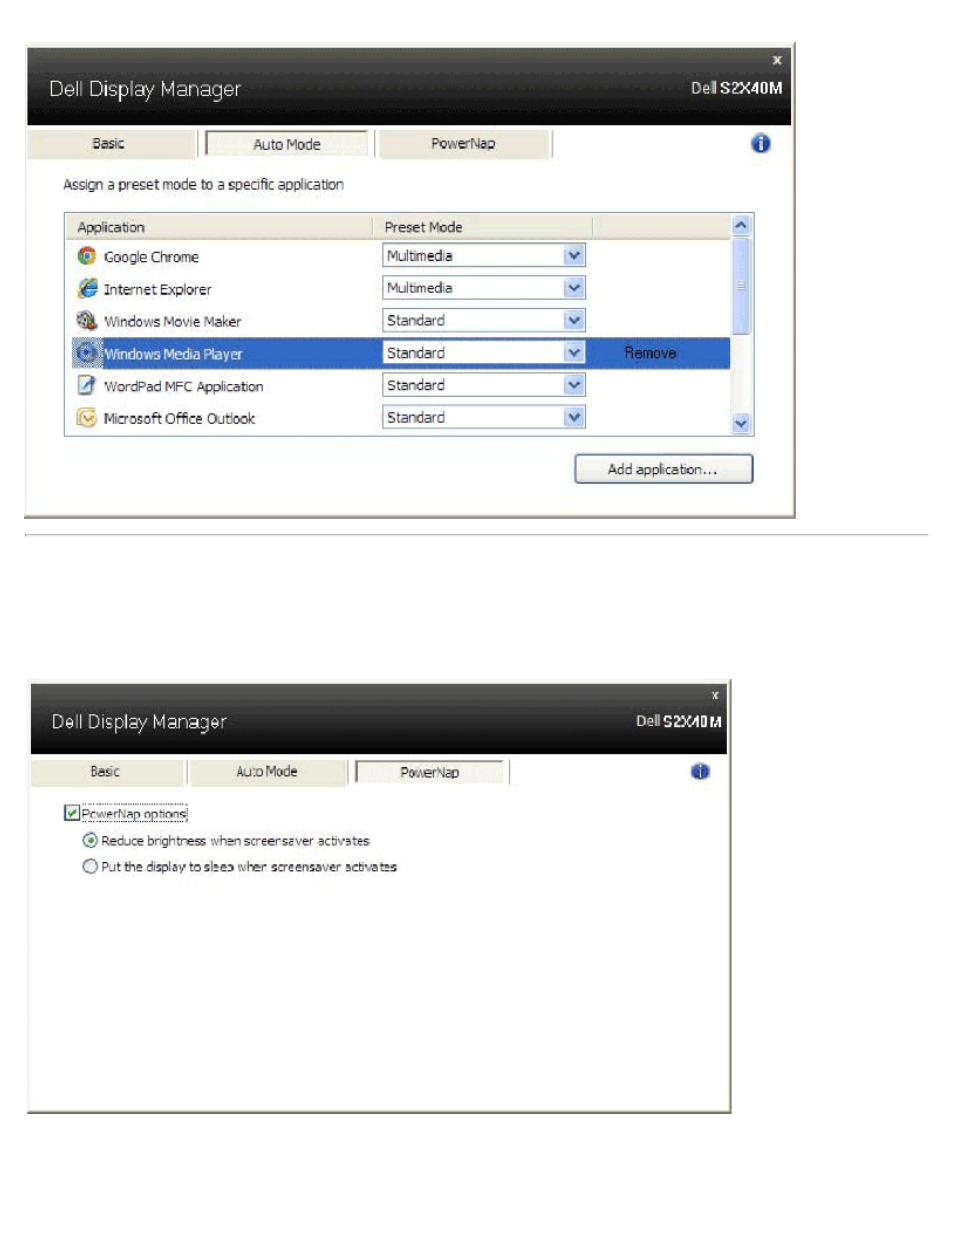The height and width of the screenshot is (1235, 954).
Task: Switch to Basic tab in upper window
Action: (109, 143)
